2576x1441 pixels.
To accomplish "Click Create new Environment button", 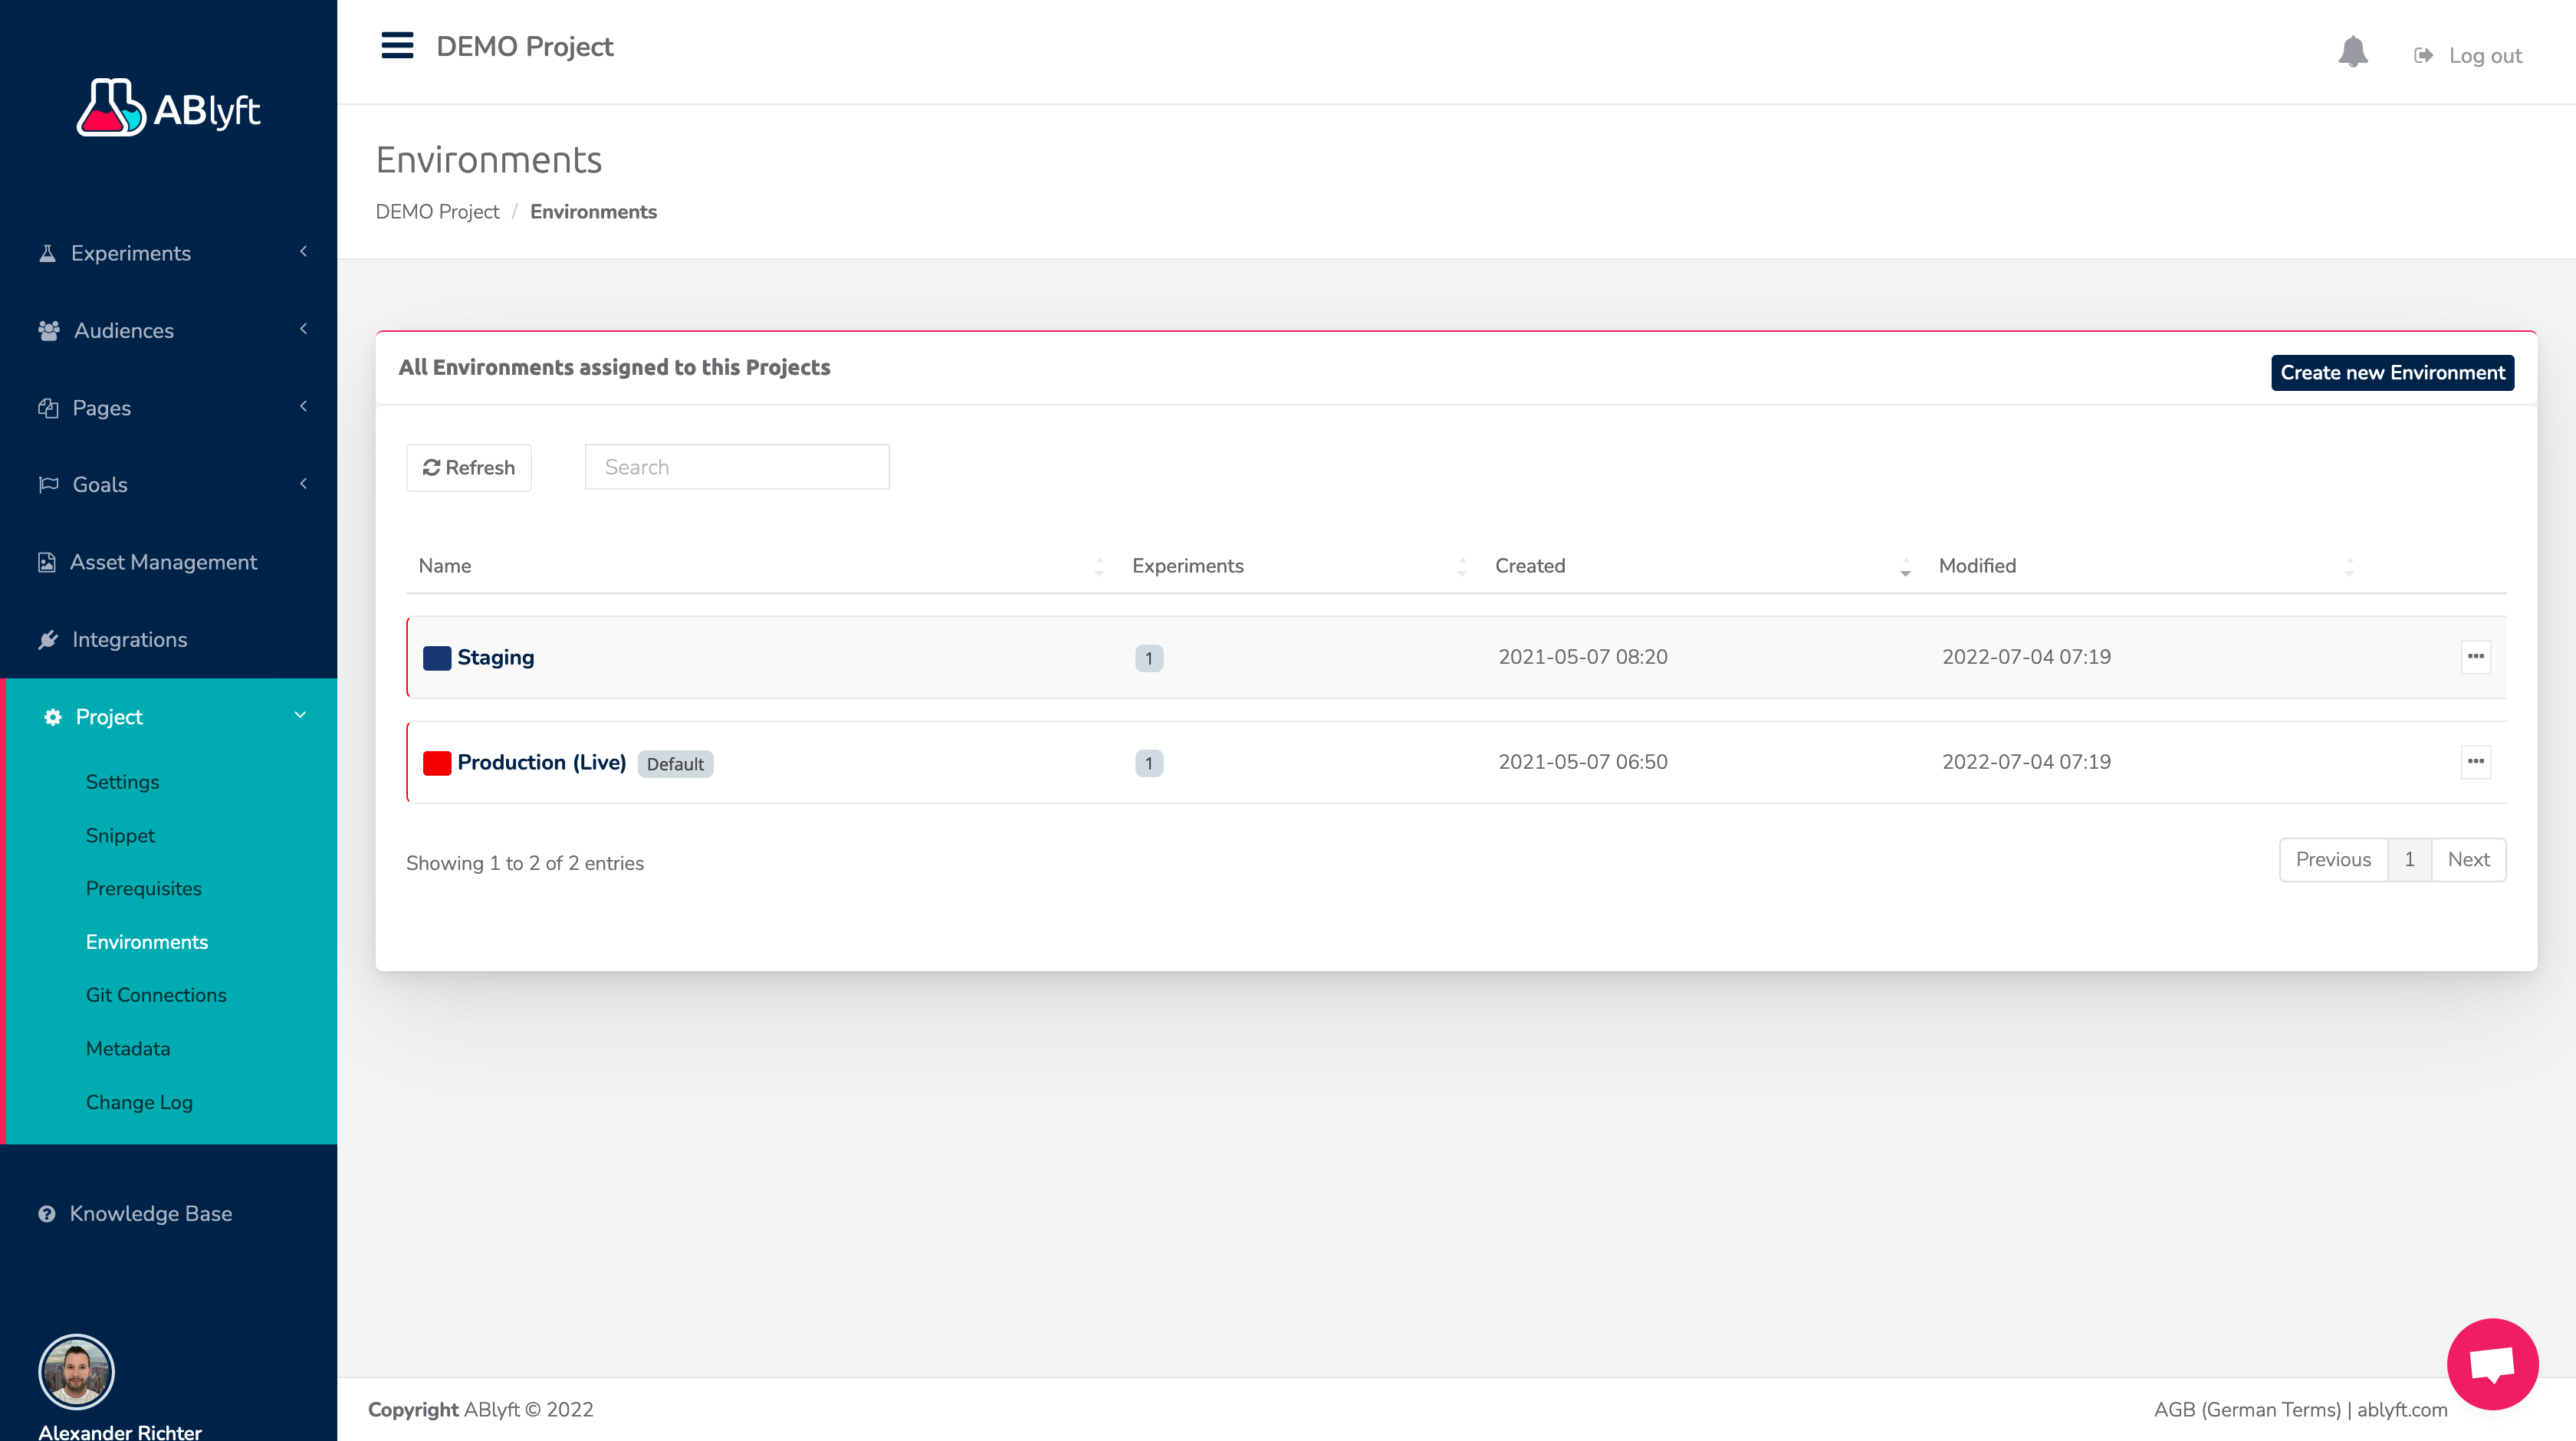I will pos(2391,373).
